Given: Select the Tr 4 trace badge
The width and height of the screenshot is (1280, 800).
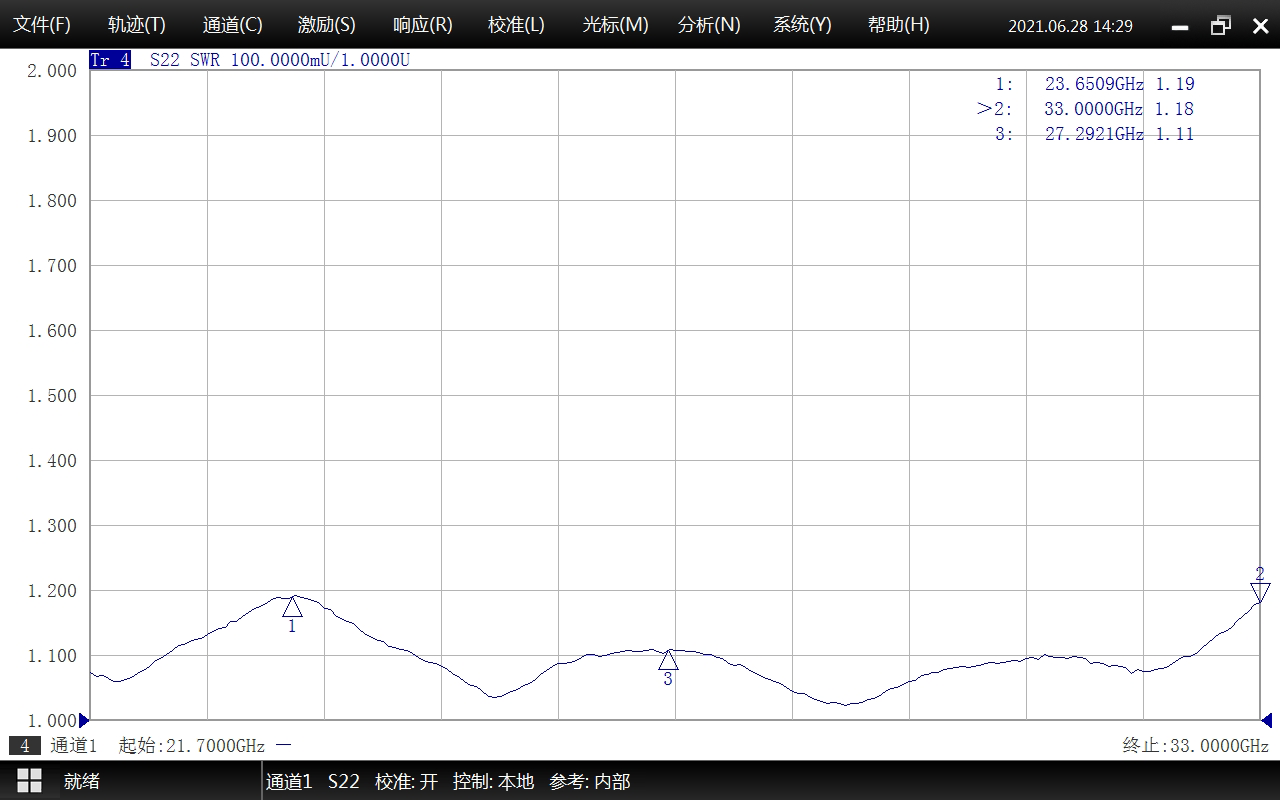Looking at the screenshot, I should coord(110,60).
